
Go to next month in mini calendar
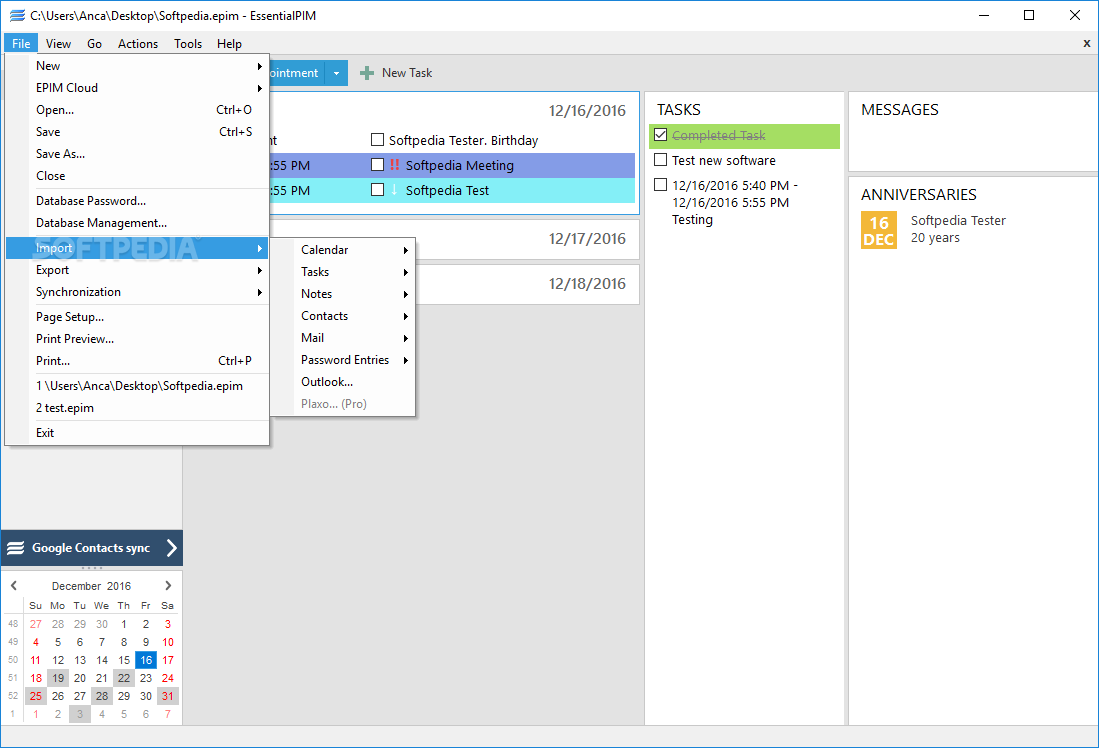click(168, 585)
